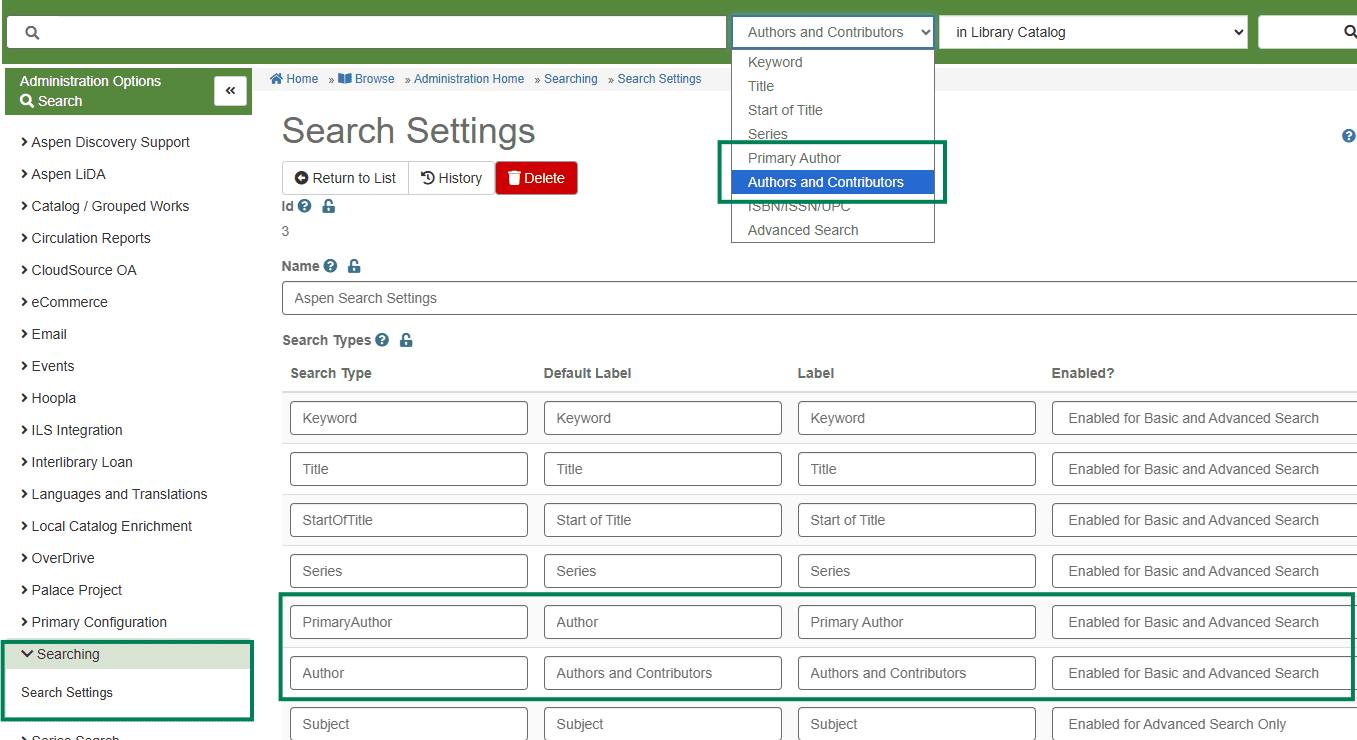Image resolution: width=1357 pixels, height=740 pixels.
Task: Click the Label field in the Subject row
Action: point(916,724)
